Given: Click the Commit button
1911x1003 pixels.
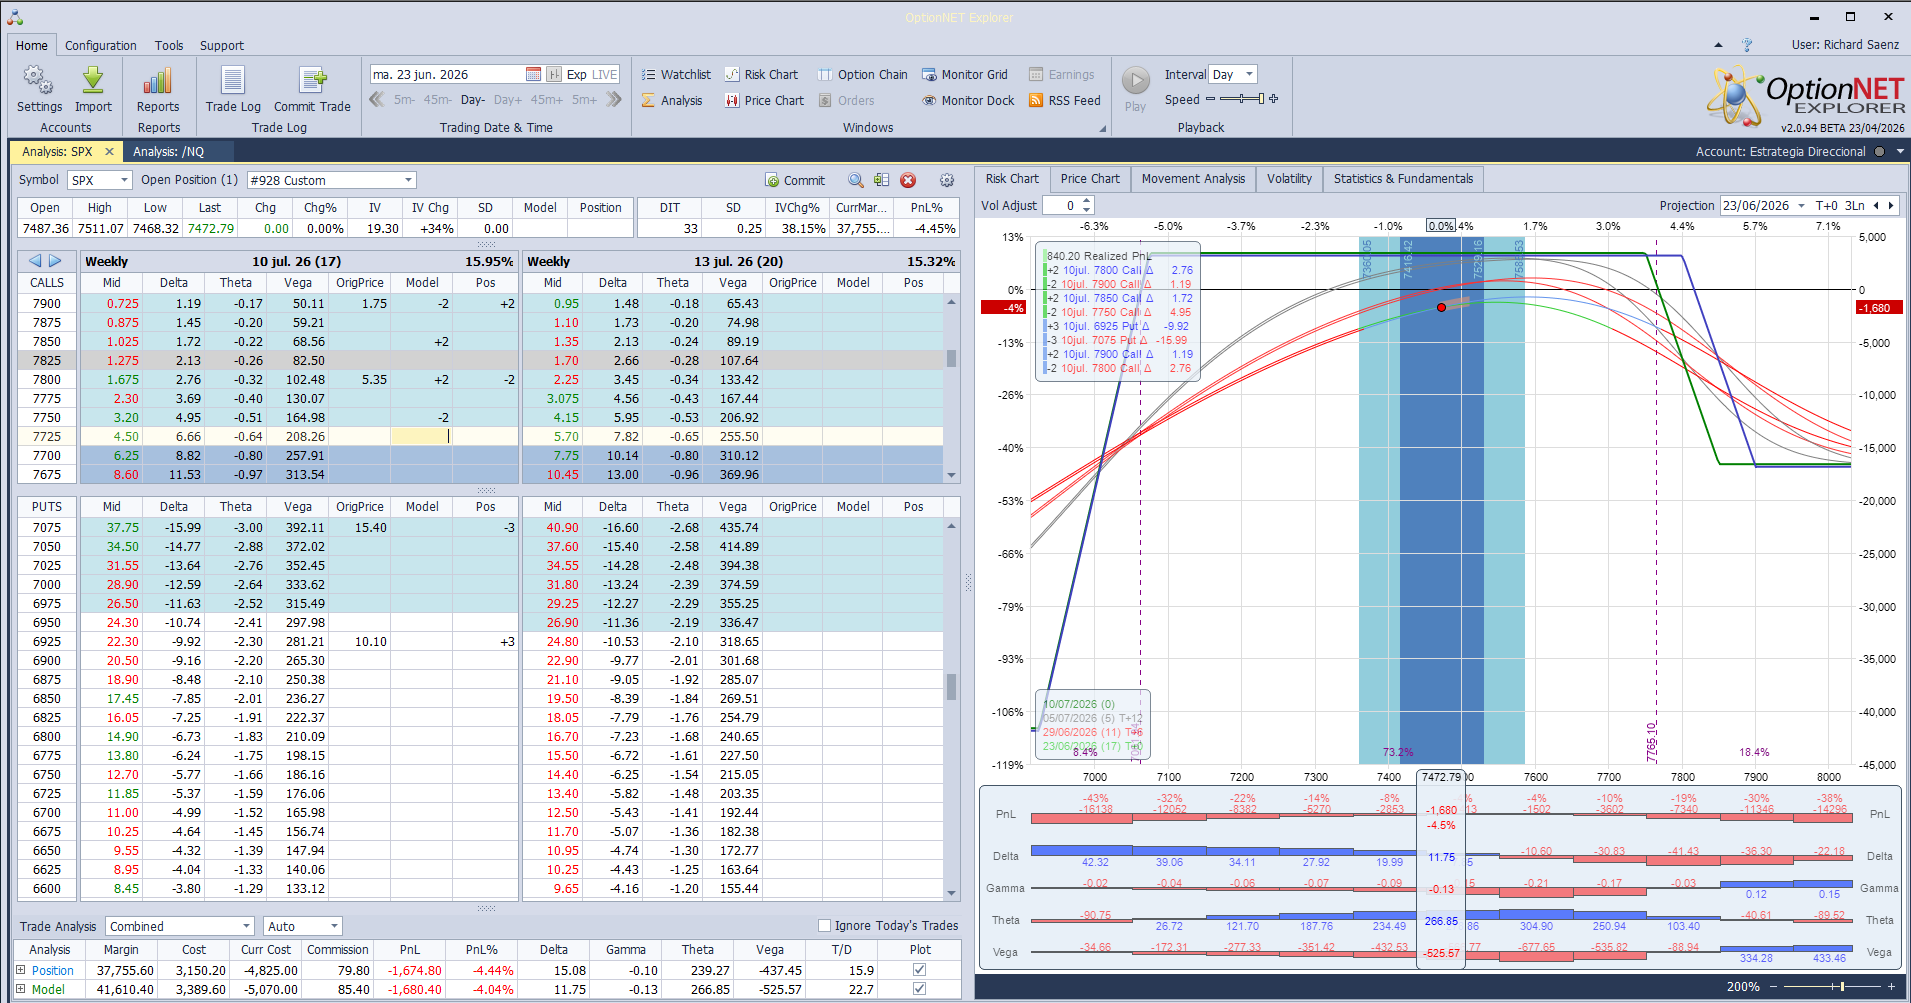Looking at the screenshot, I should [x=795, y=180].
